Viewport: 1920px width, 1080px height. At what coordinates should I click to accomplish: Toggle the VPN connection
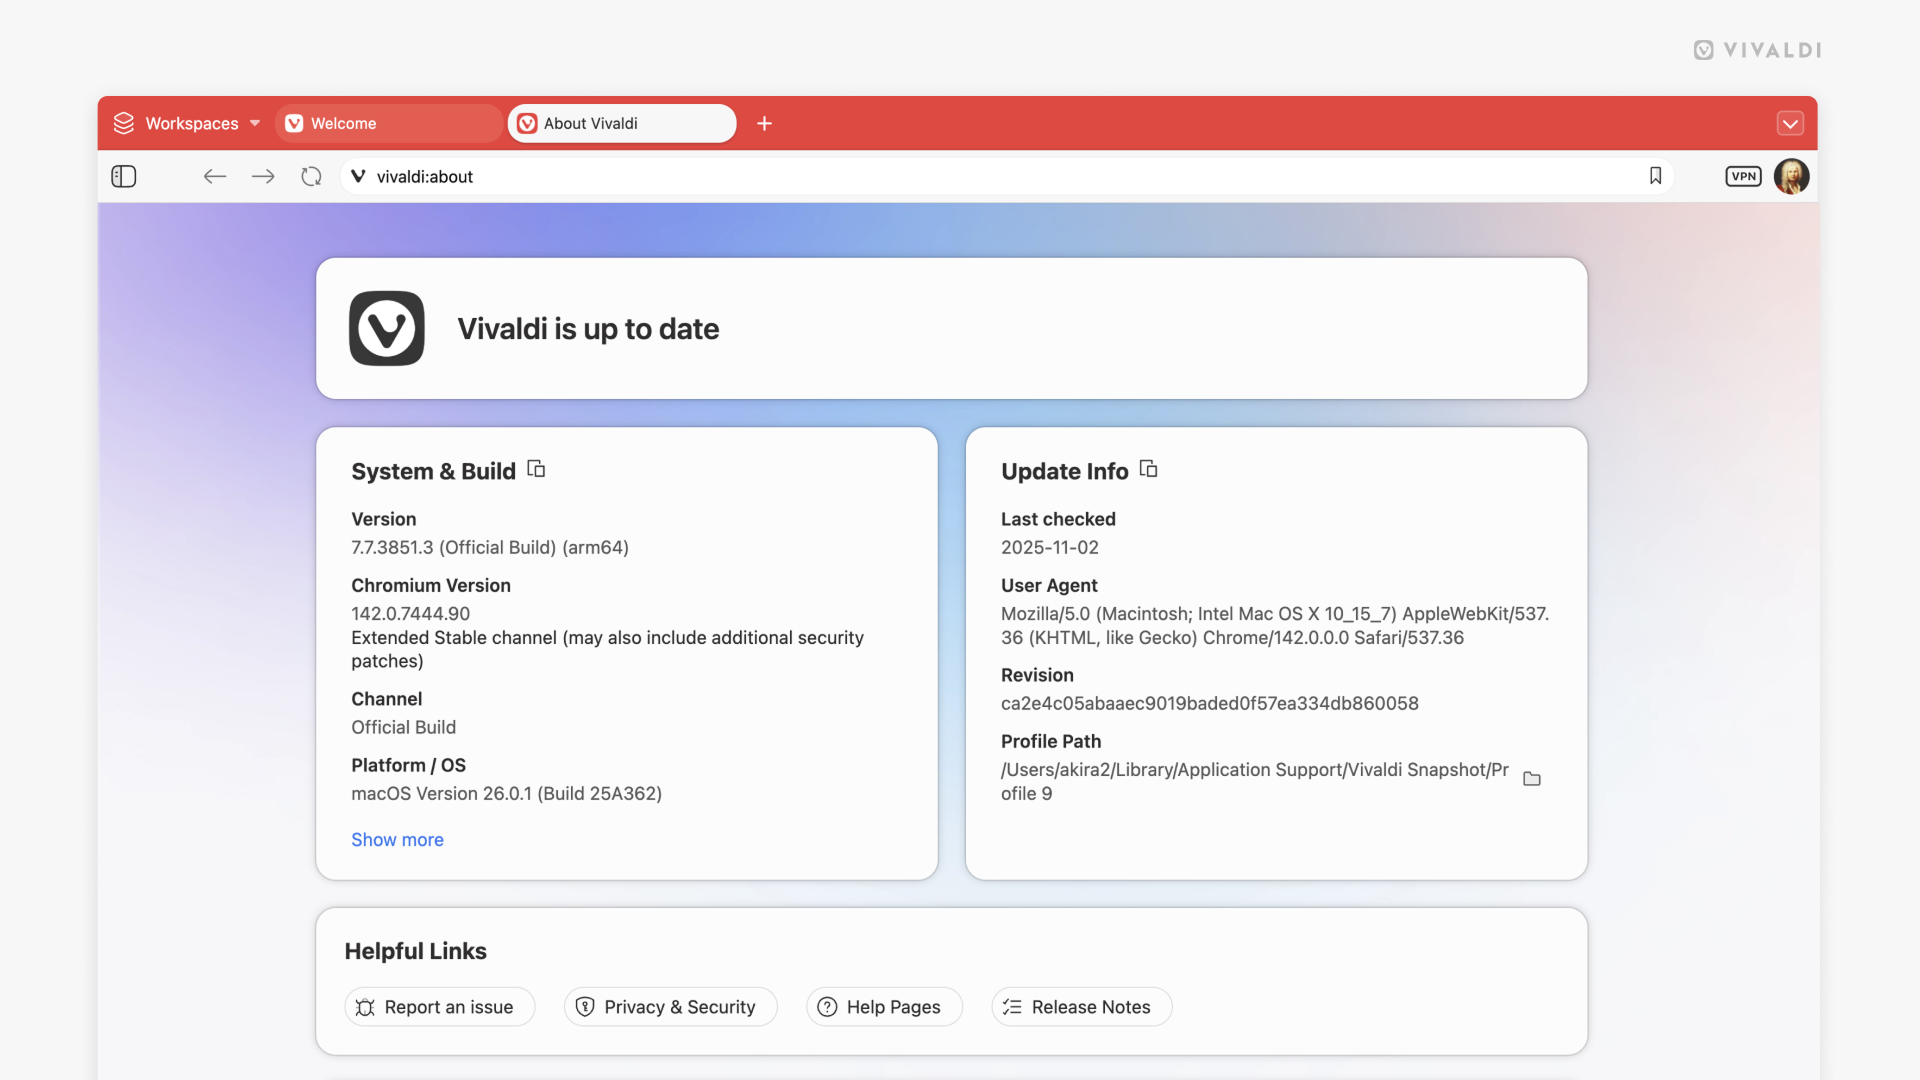pyautogui.click(x=1743, y=176)
